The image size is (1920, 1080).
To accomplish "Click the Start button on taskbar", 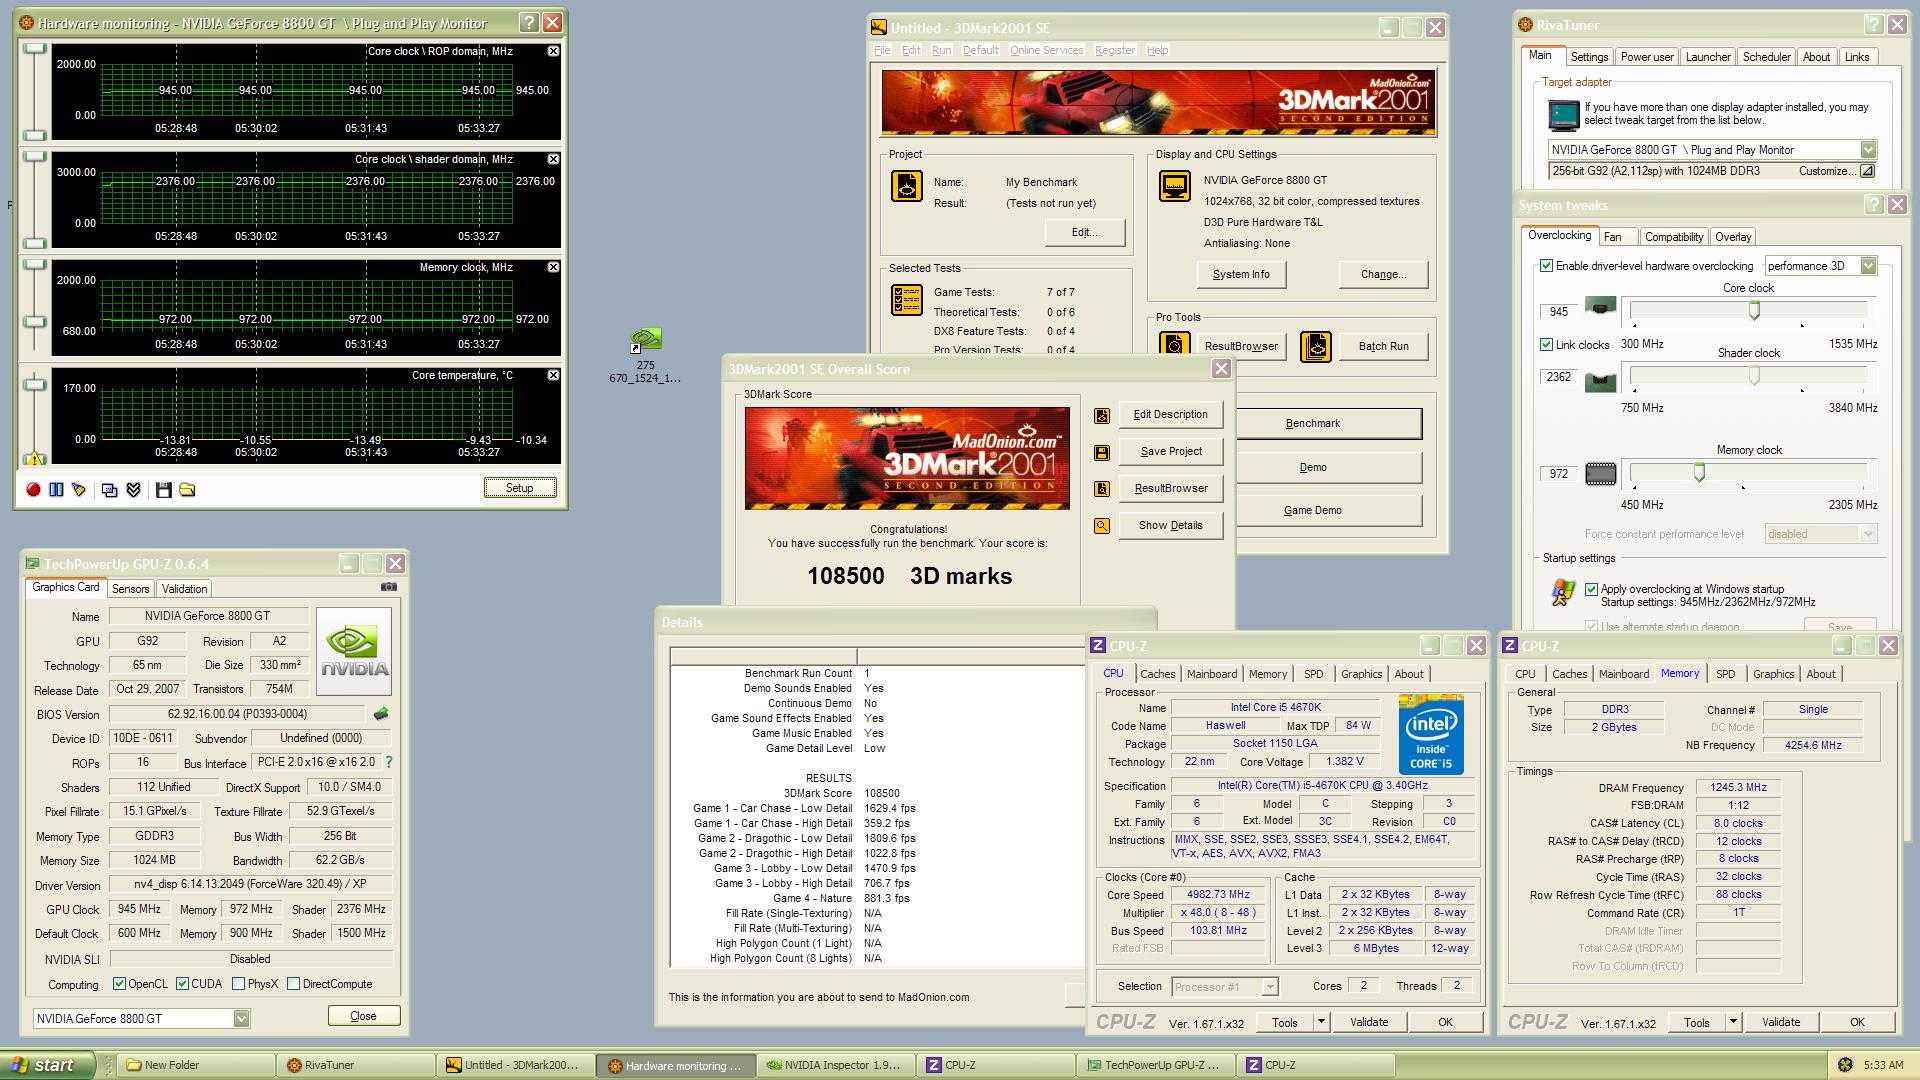I will [48, 1065].
